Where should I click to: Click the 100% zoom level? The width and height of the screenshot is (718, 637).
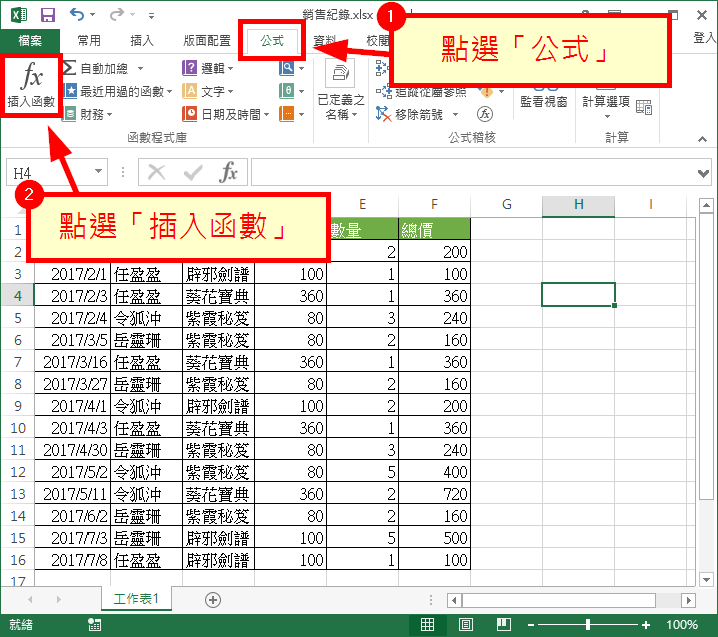coord(682,624)
